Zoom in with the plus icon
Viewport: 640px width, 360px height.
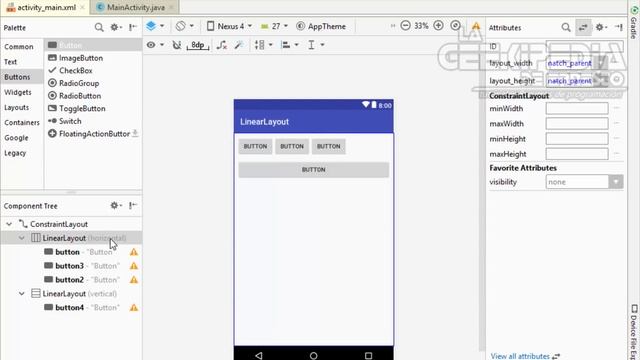[438, 26]
